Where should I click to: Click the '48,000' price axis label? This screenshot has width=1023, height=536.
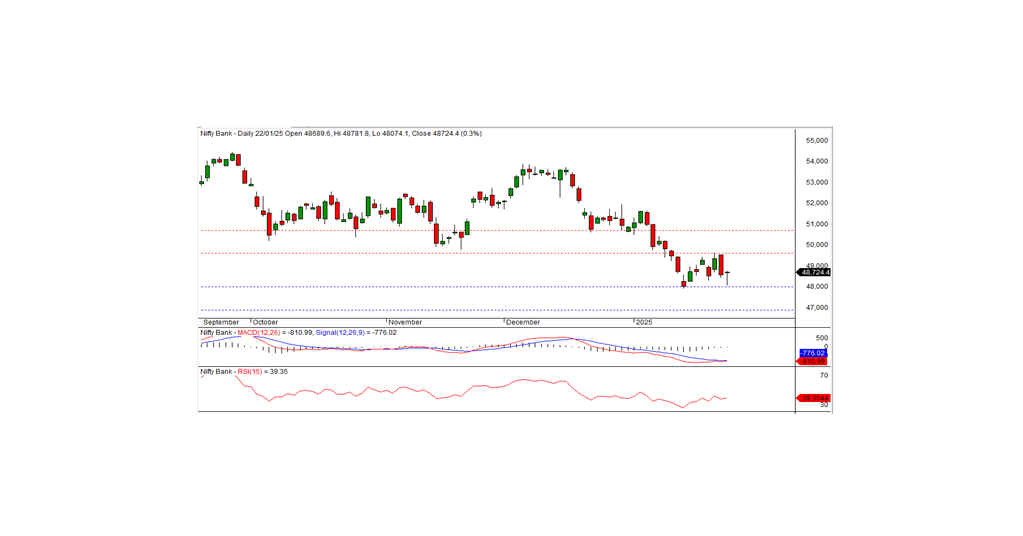coord(817,287)
